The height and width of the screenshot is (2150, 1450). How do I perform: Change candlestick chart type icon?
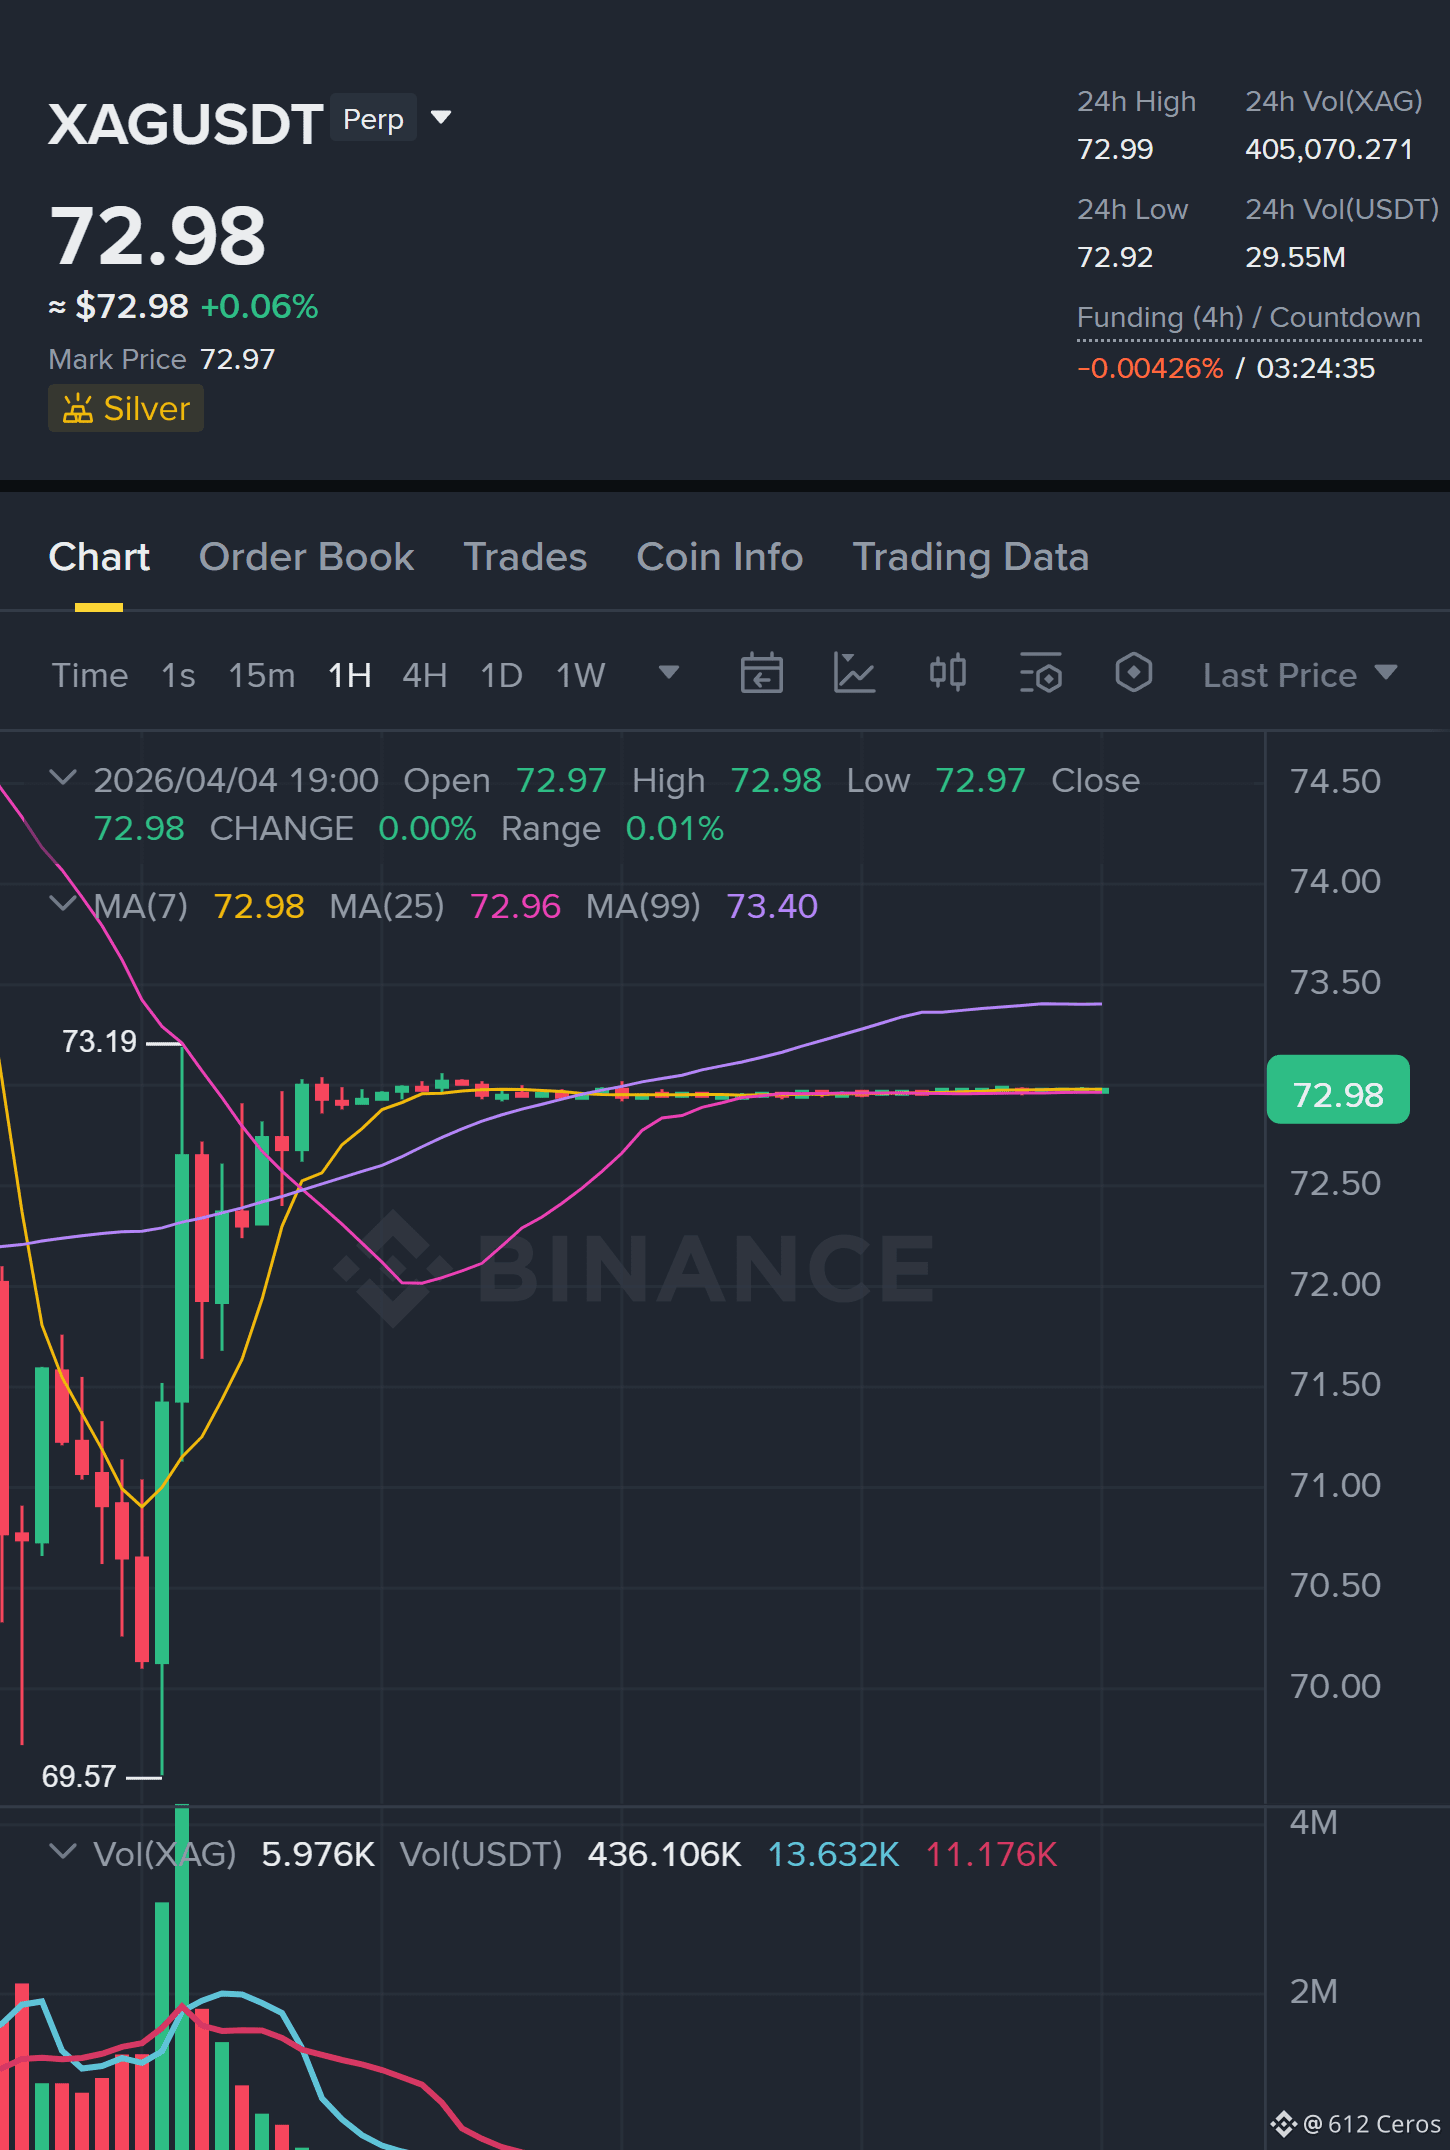(x=947, y=673)
